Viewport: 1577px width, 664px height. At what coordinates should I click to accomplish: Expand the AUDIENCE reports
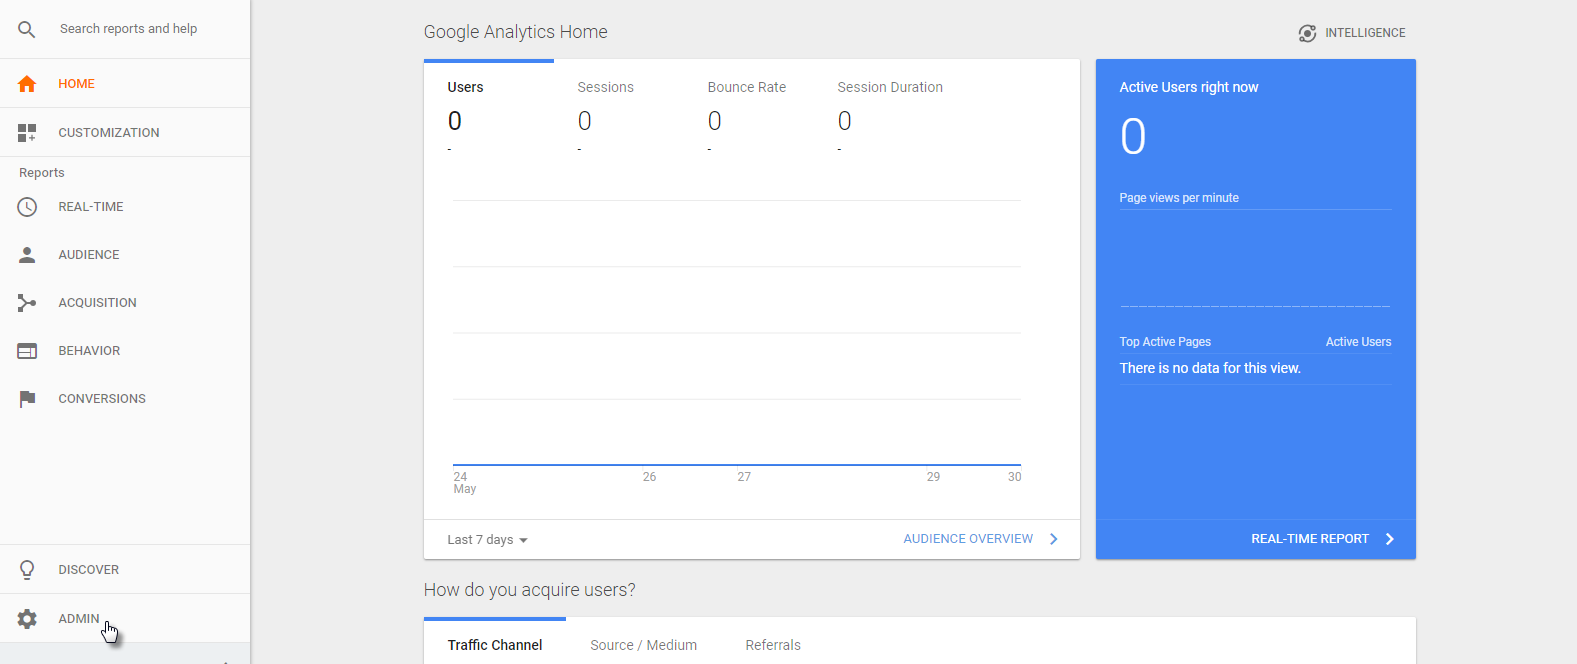click(89, 255)
